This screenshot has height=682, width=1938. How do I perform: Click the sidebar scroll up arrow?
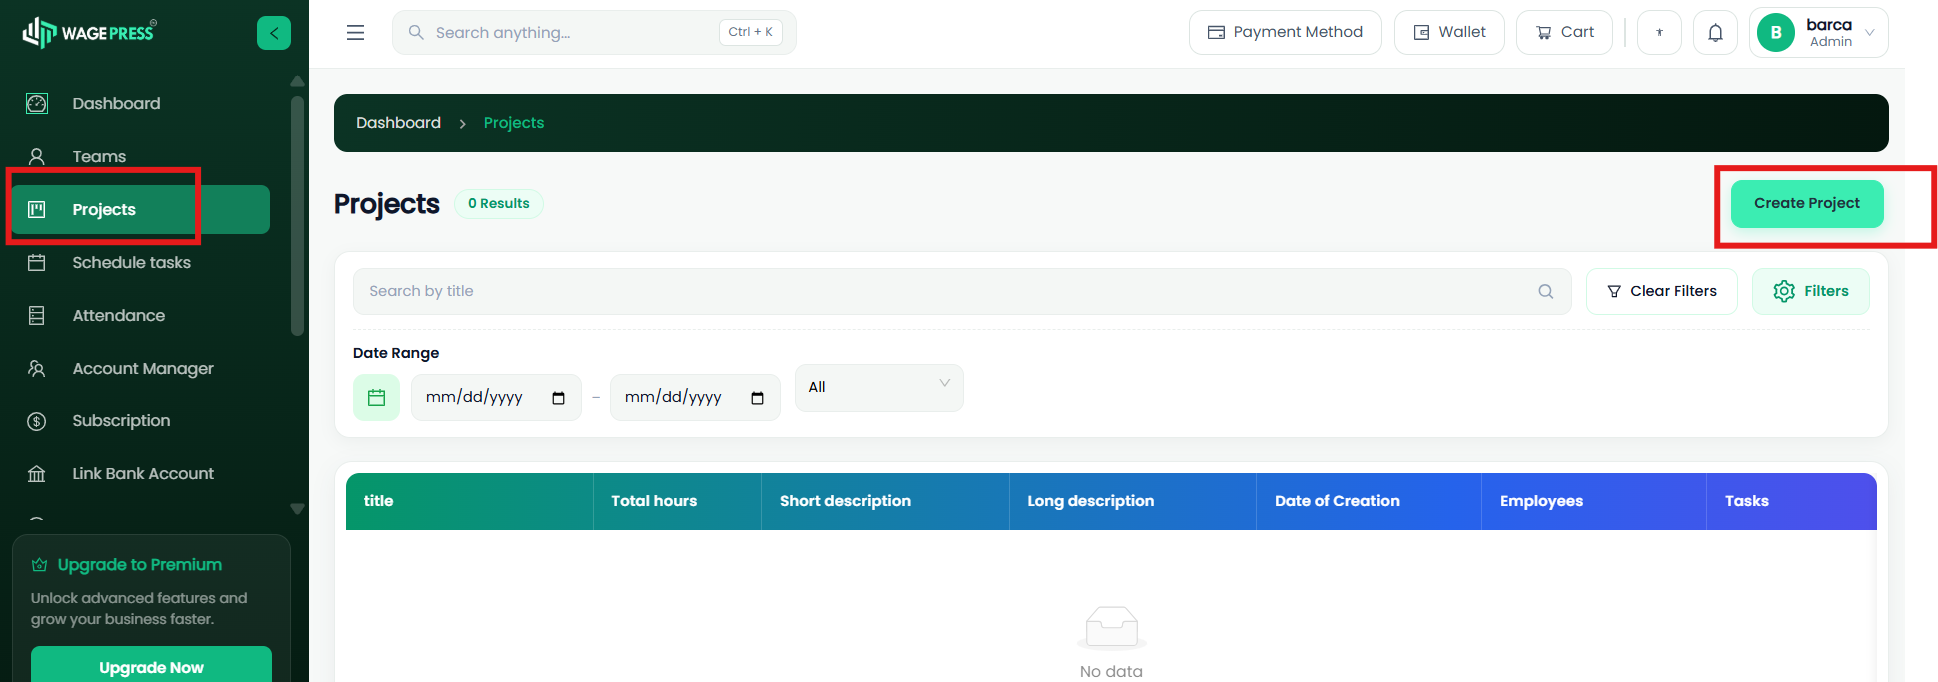point(297,81)
